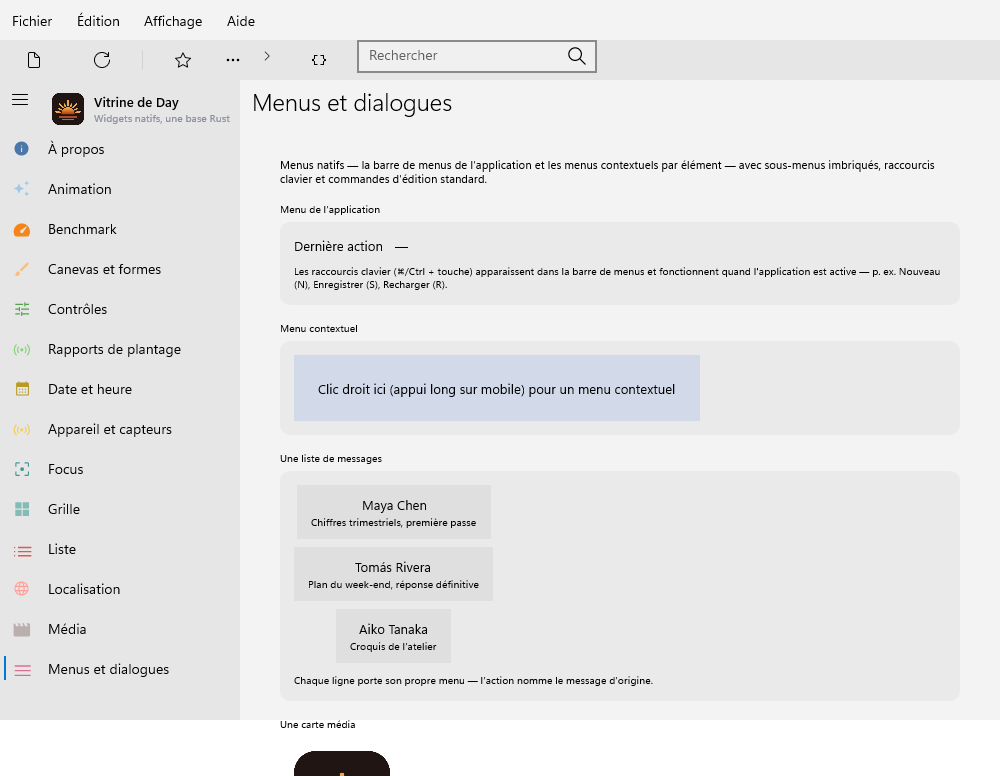The width and height of the screenshot is (1000, 776).
Task: Click the Grille grid icon
Action: tap(22, 509)
